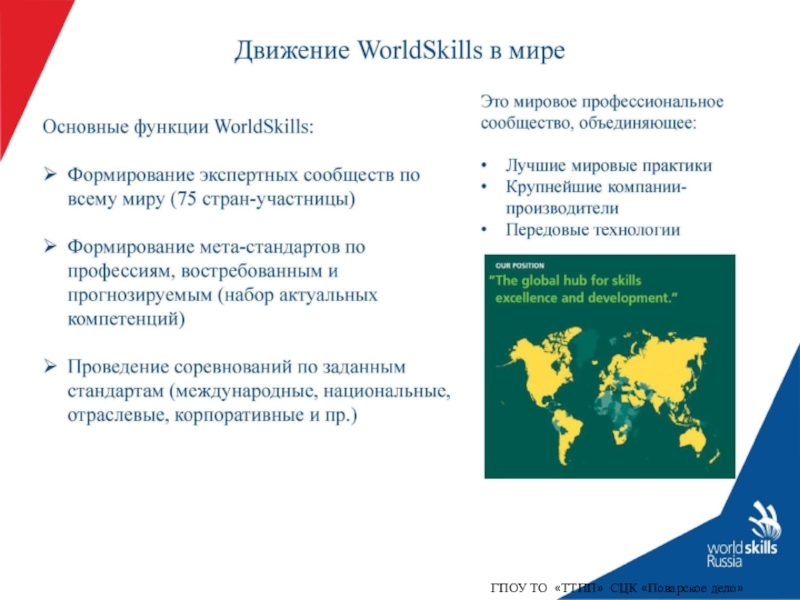Click the arrow bullet before 'Формирование мета-стандартов'
The image size is (800, 600).
[x=50, y=246]
